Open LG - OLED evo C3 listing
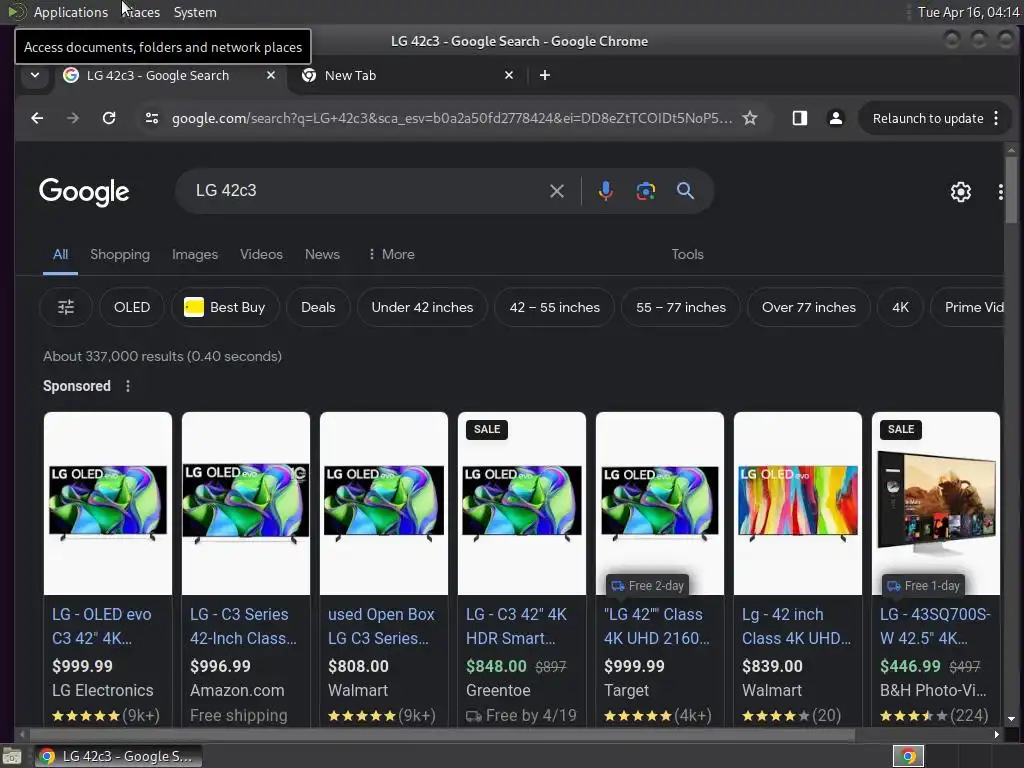This screenshot has height=768, width=1024. (102, 626)
